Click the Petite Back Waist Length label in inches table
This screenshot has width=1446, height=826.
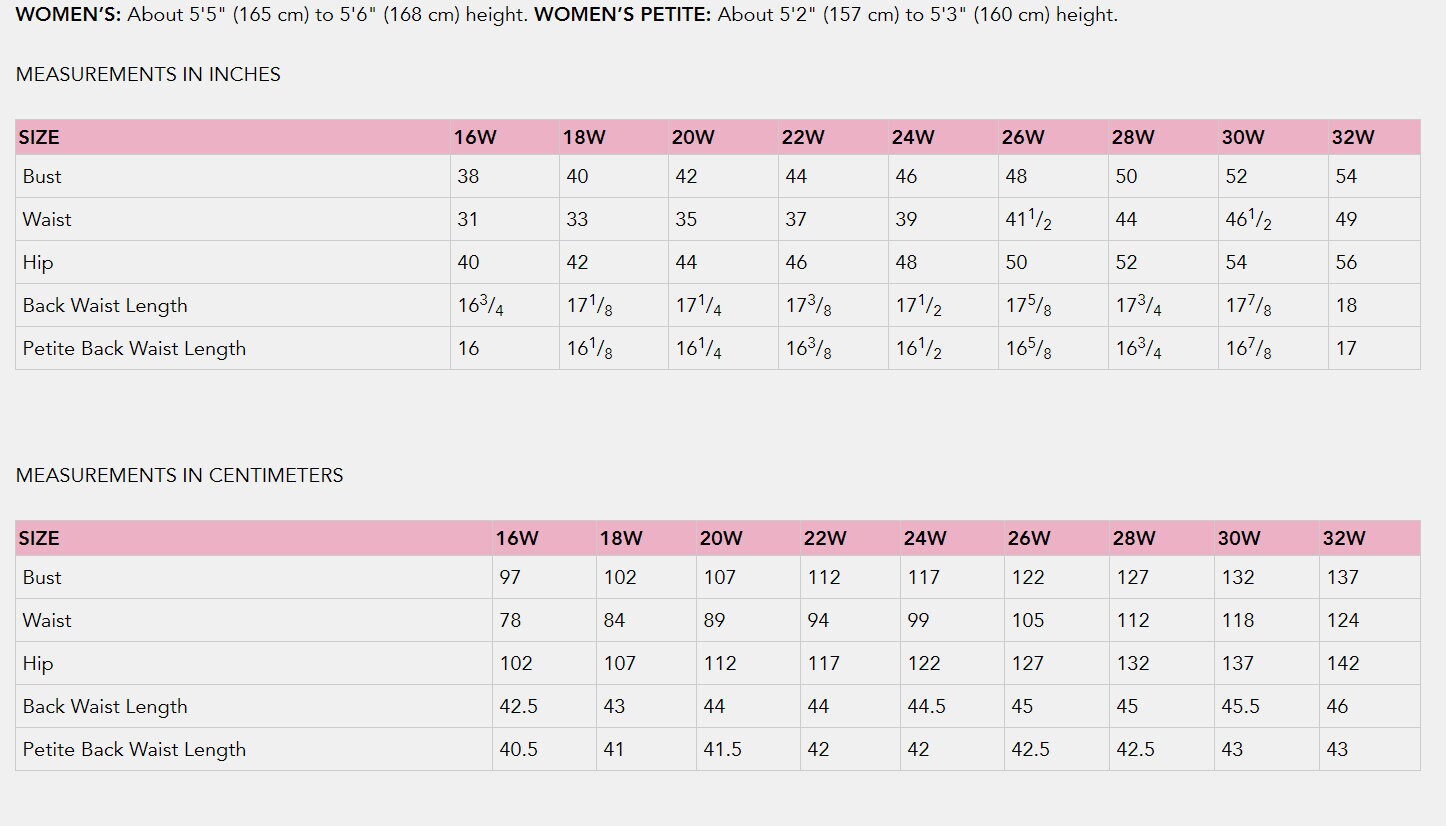(x=134, y=349)
